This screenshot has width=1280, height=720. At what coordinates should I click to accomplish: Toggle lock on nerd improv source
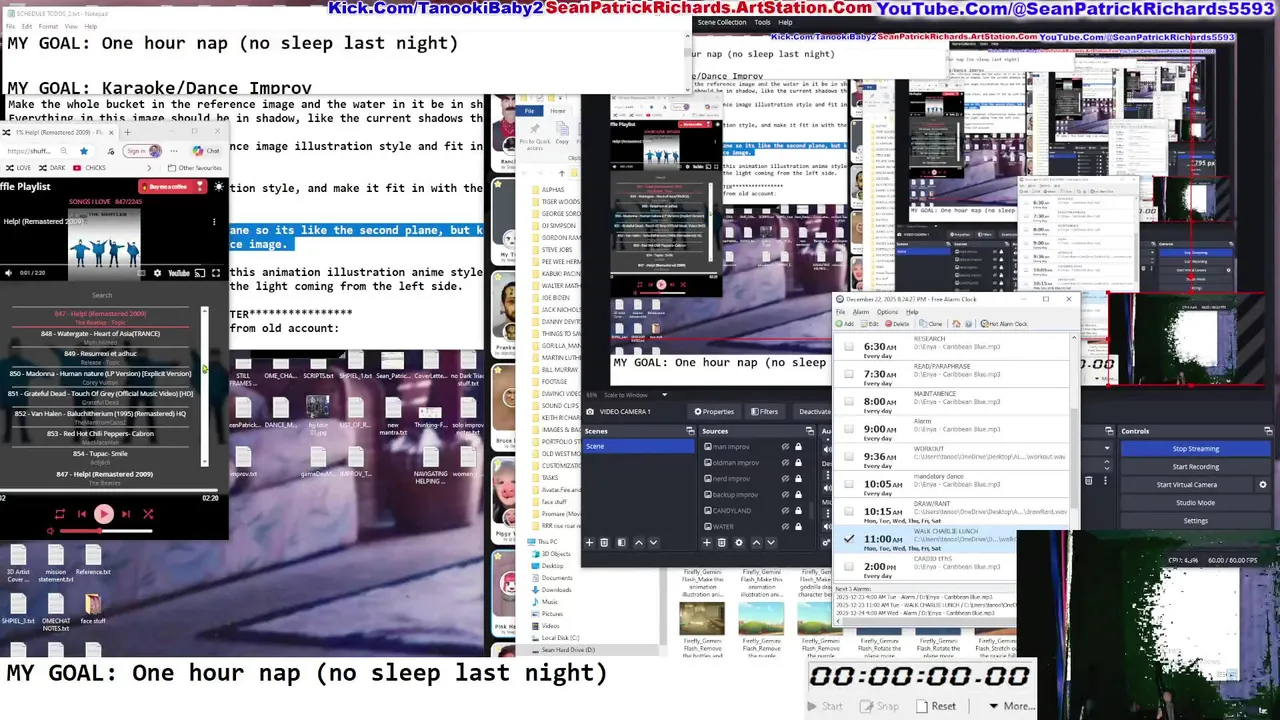(x=798, y=479)
